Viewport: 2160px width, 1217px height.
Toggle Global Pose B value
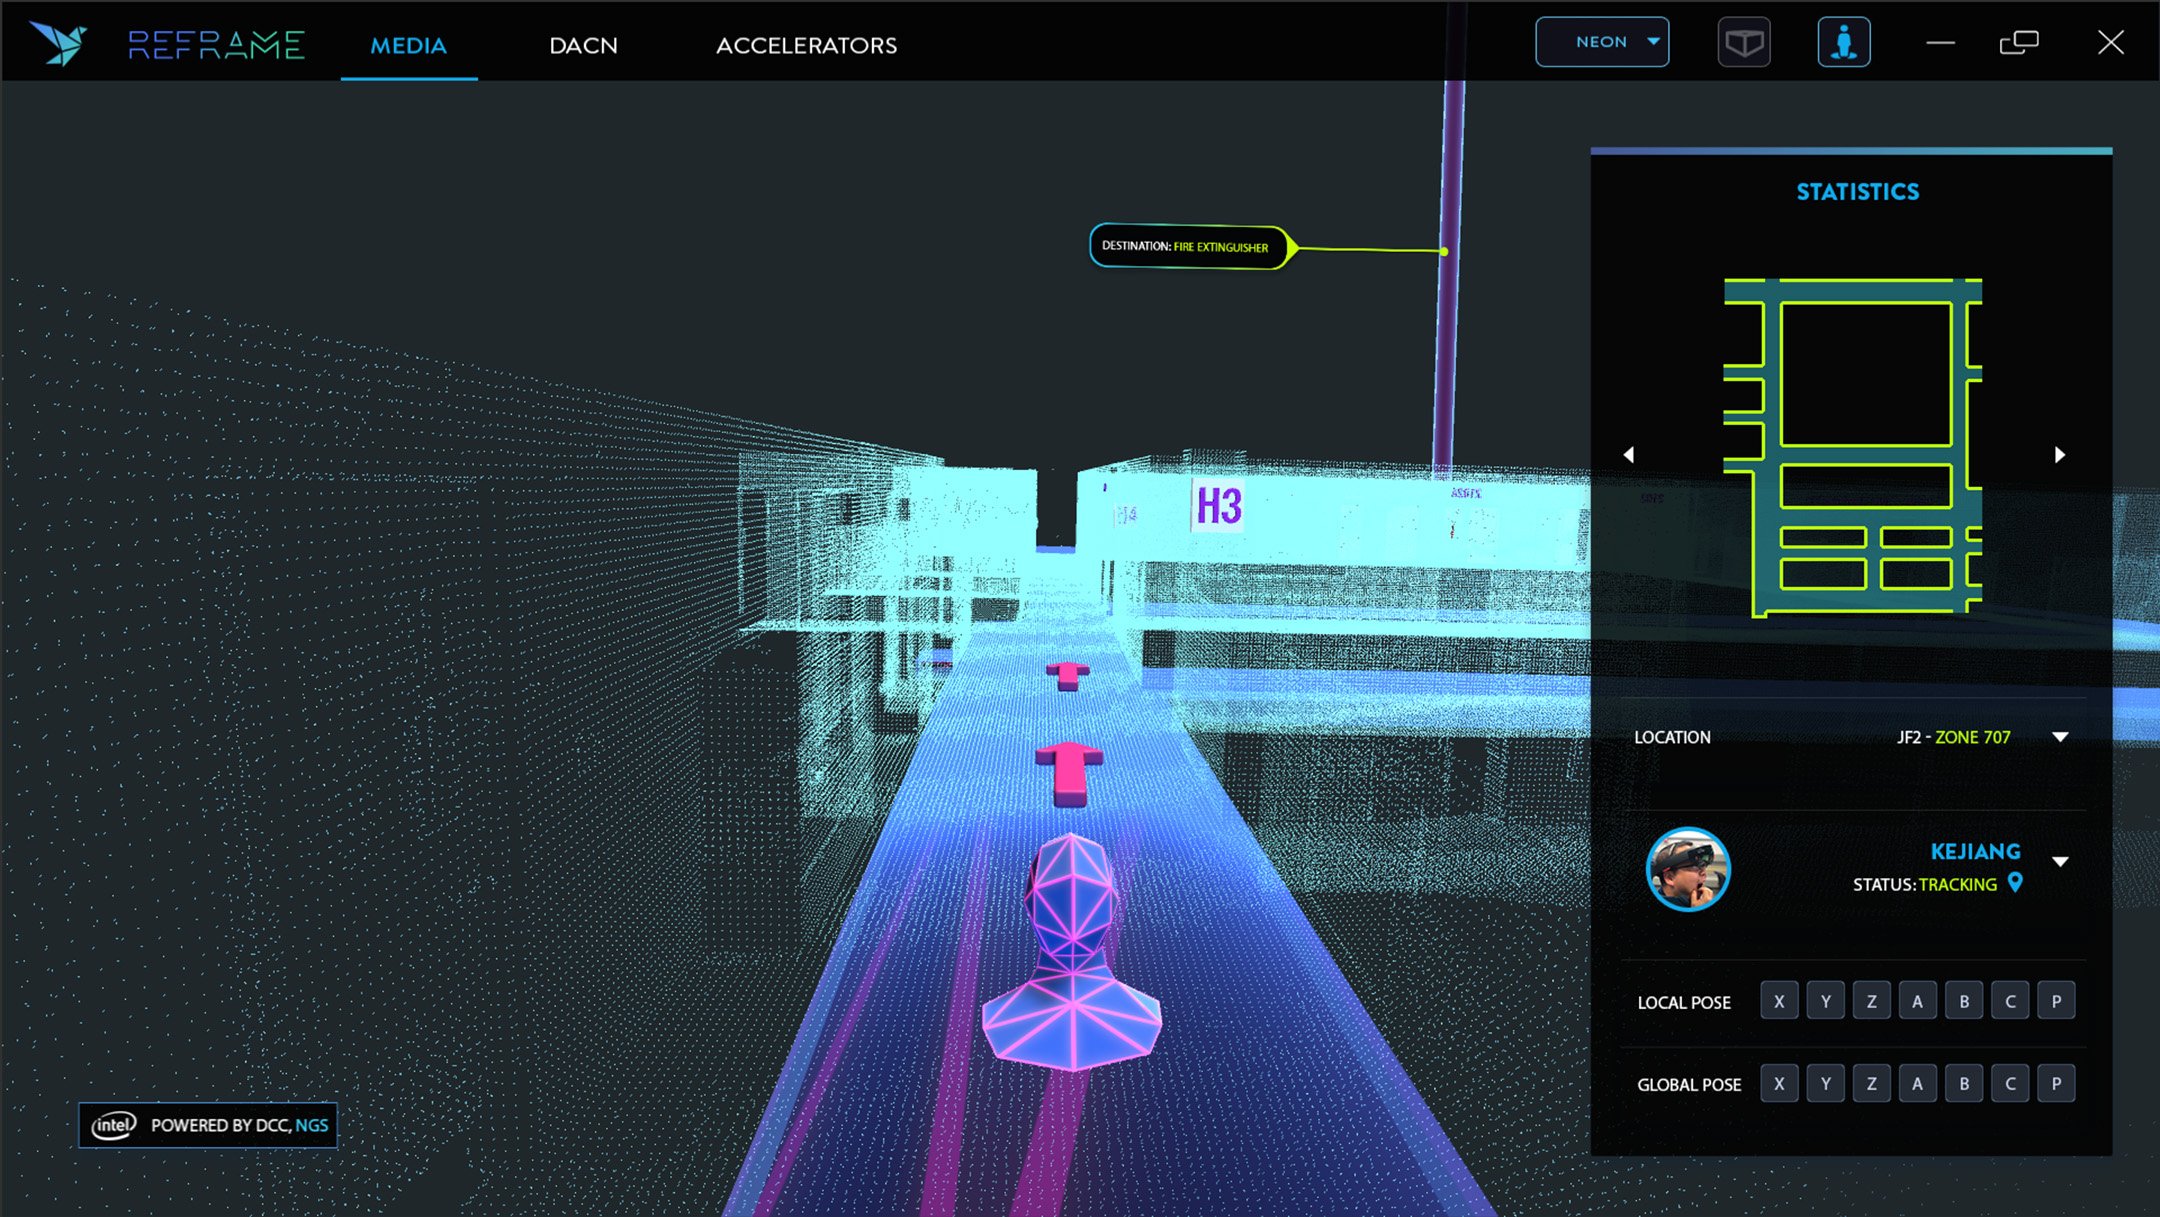(x=1963, y=1084)
